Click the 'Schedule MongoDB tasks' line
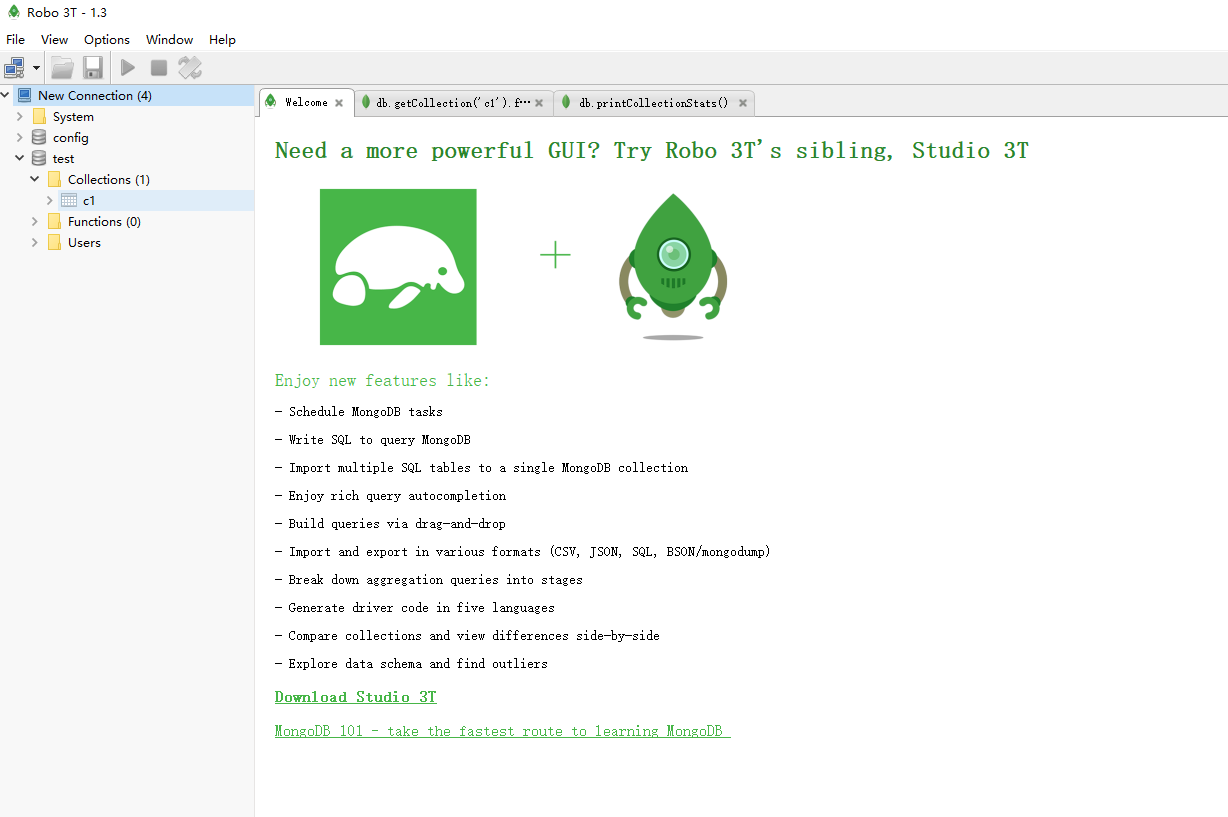 [359, 412]
